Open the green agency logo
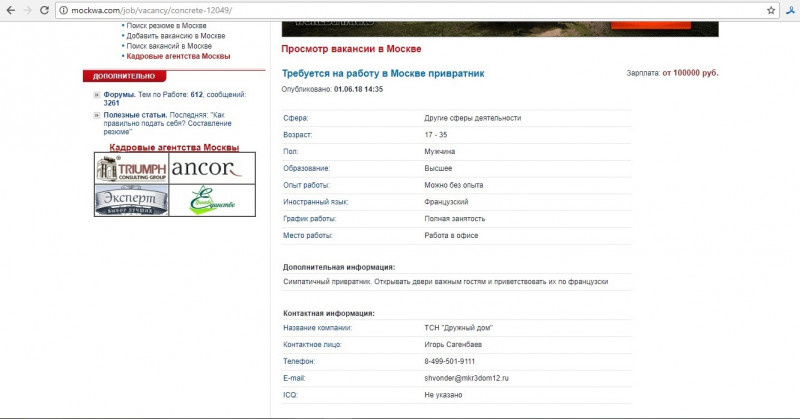 click(212, 200)
